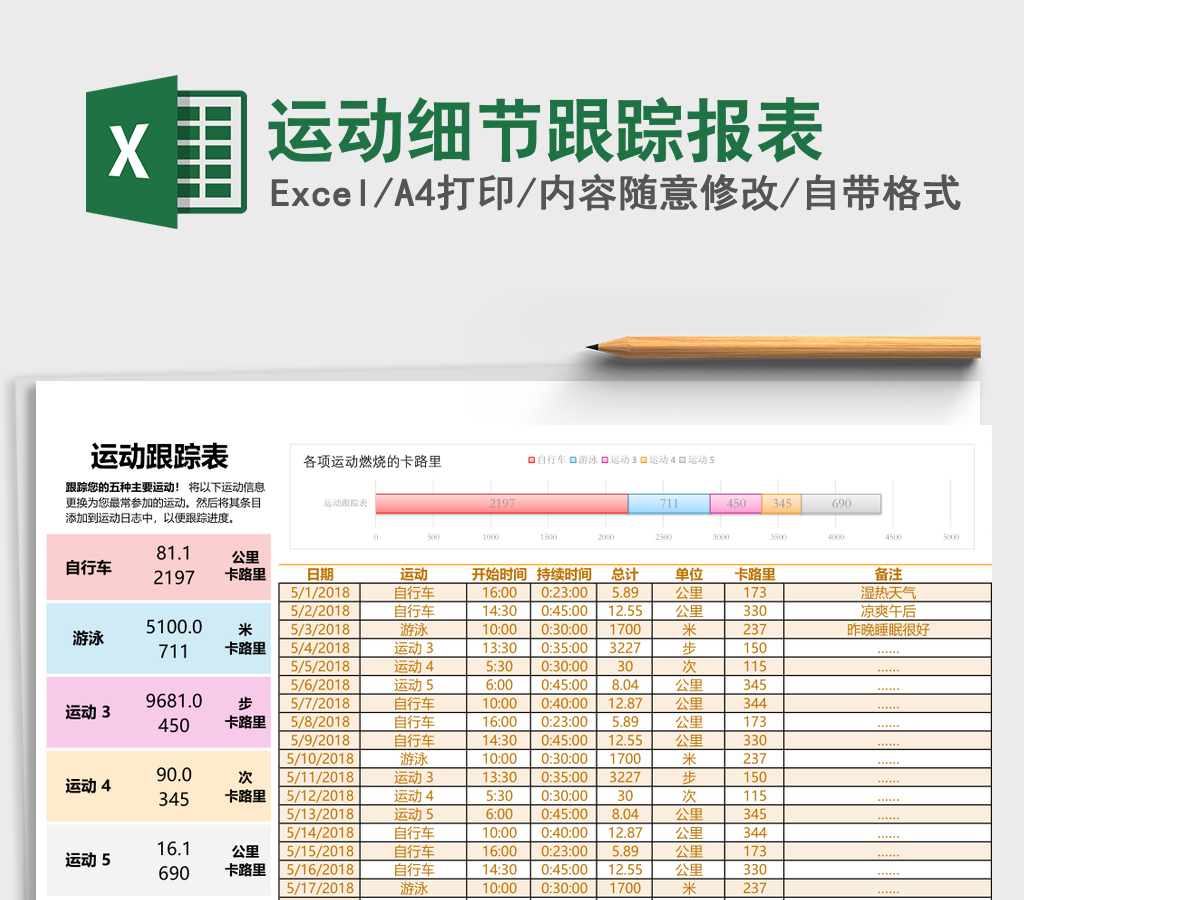Select the note cell 凉爽午后

[x=888, y=611]
